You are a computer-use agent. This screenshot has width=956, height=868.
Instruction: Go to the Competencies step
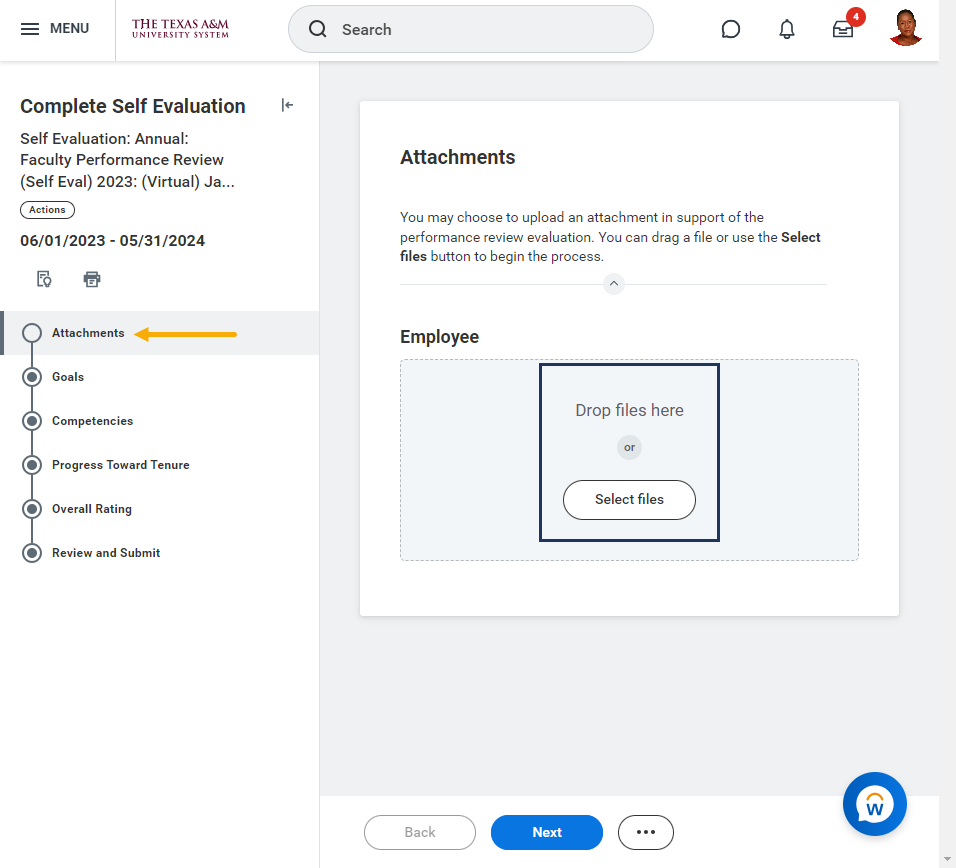tap(92, 421)
